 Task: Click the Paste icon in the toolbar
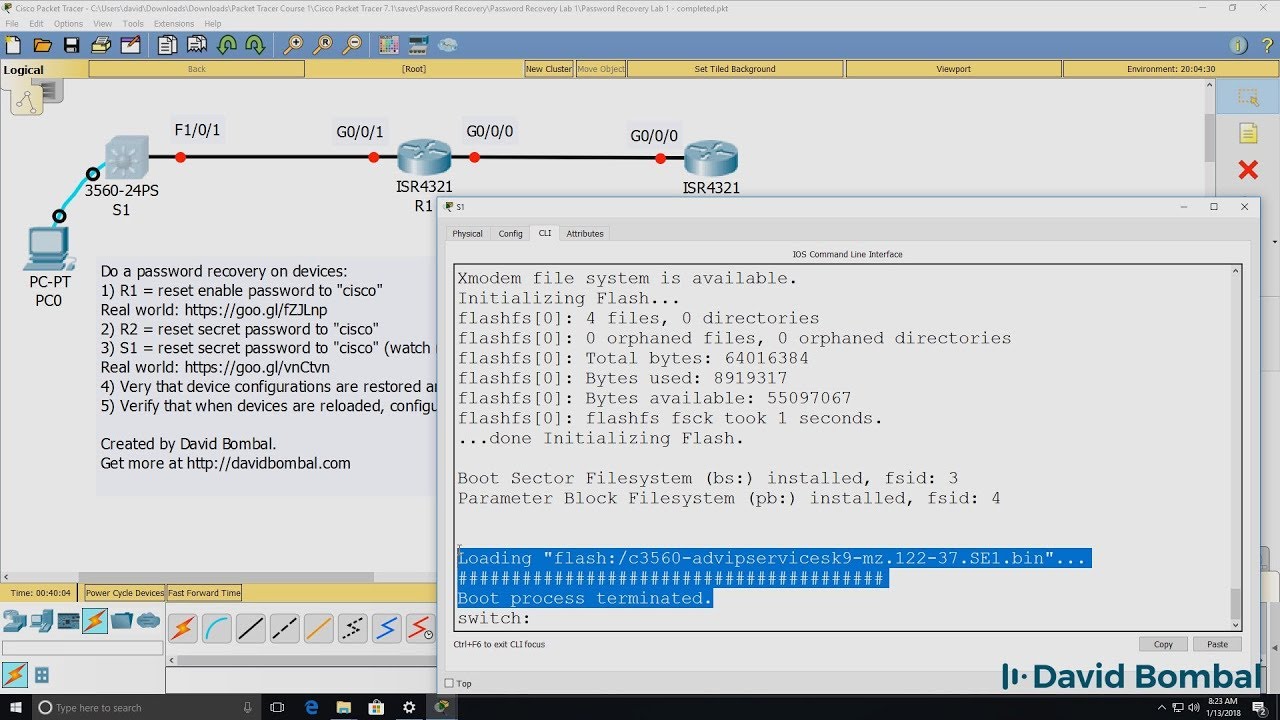click(197, 45)
